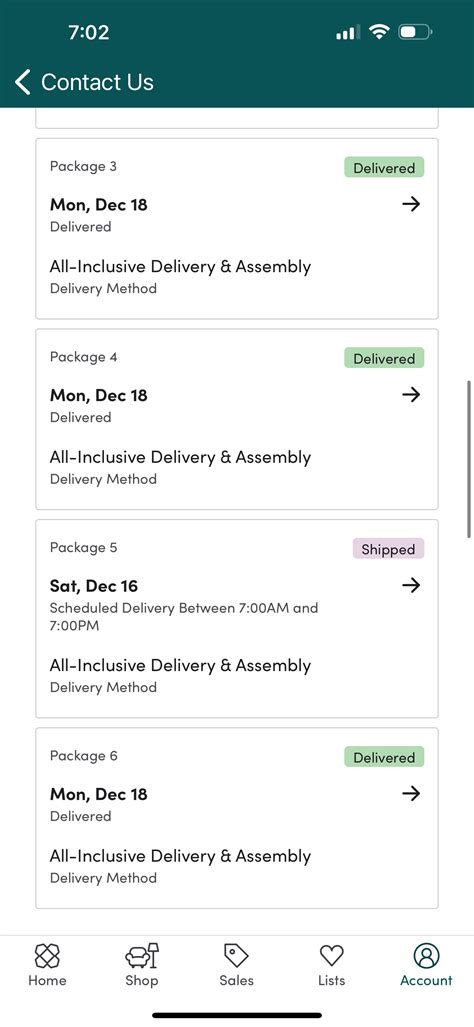Tap the arrow on Package 3 card
The height and width of the screenshot is (1027, 474).
411,204
